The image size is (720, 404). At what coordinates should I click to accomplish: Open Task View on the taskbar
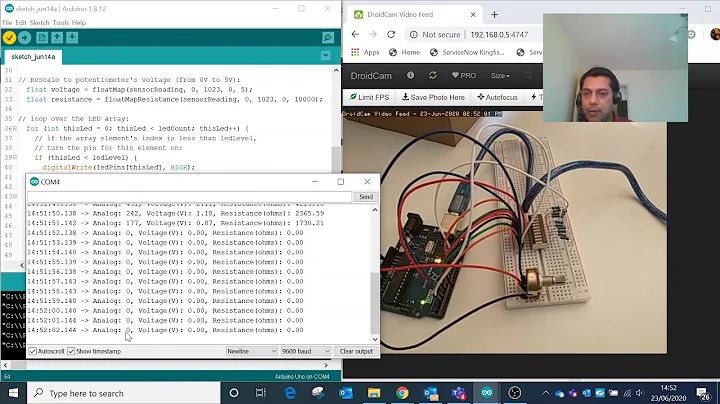(x=260, y=393)
